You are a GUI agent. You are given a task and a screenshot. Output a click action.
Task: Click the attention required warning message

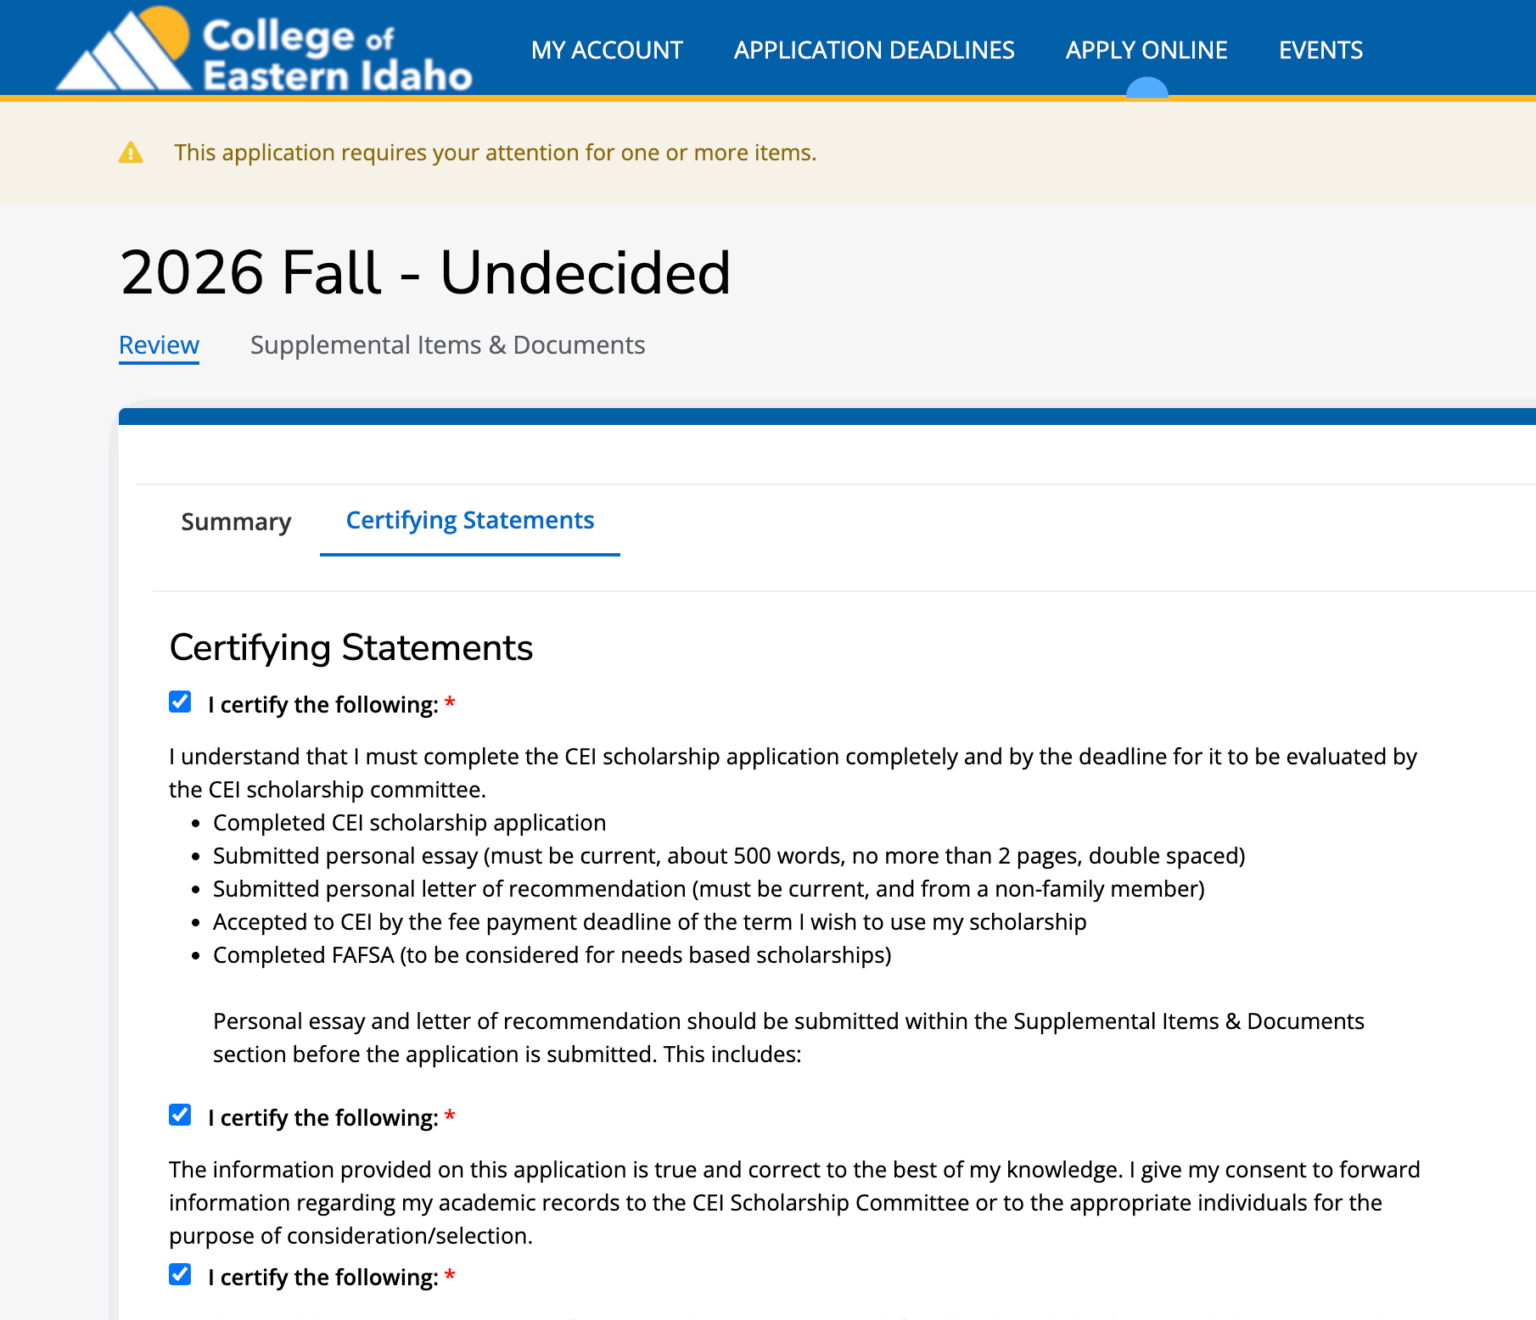point(495,152)
